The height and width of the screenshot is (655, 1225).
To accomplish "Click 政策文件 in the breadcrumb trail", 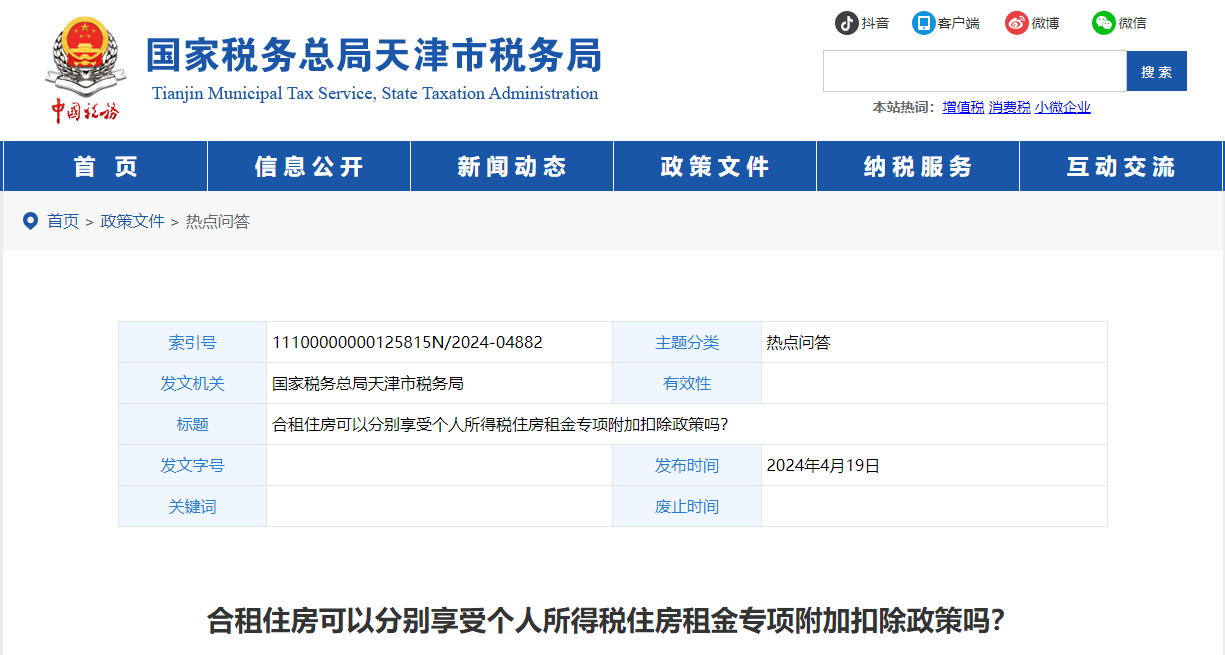I will tap(132, 221).
